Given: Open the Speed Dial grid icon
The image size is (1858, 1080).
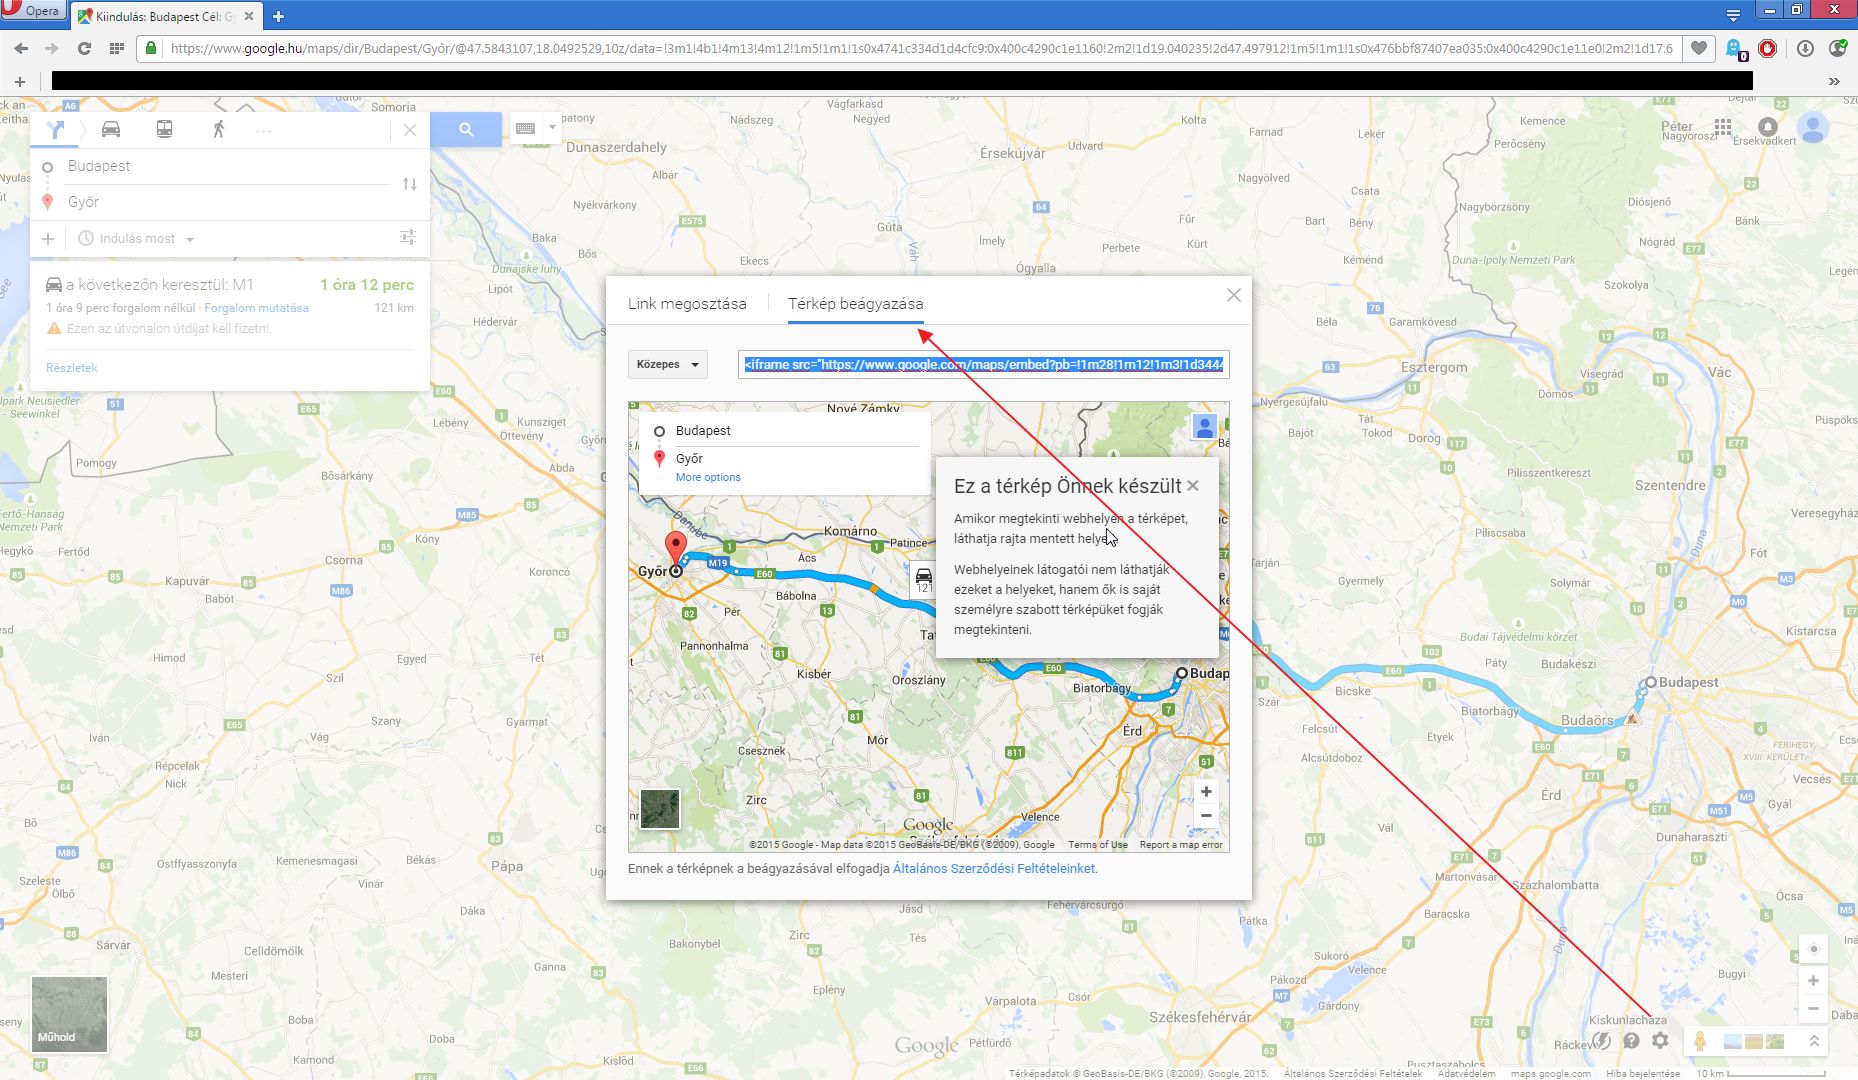Looking at the screenshot, I should point(116,48).
